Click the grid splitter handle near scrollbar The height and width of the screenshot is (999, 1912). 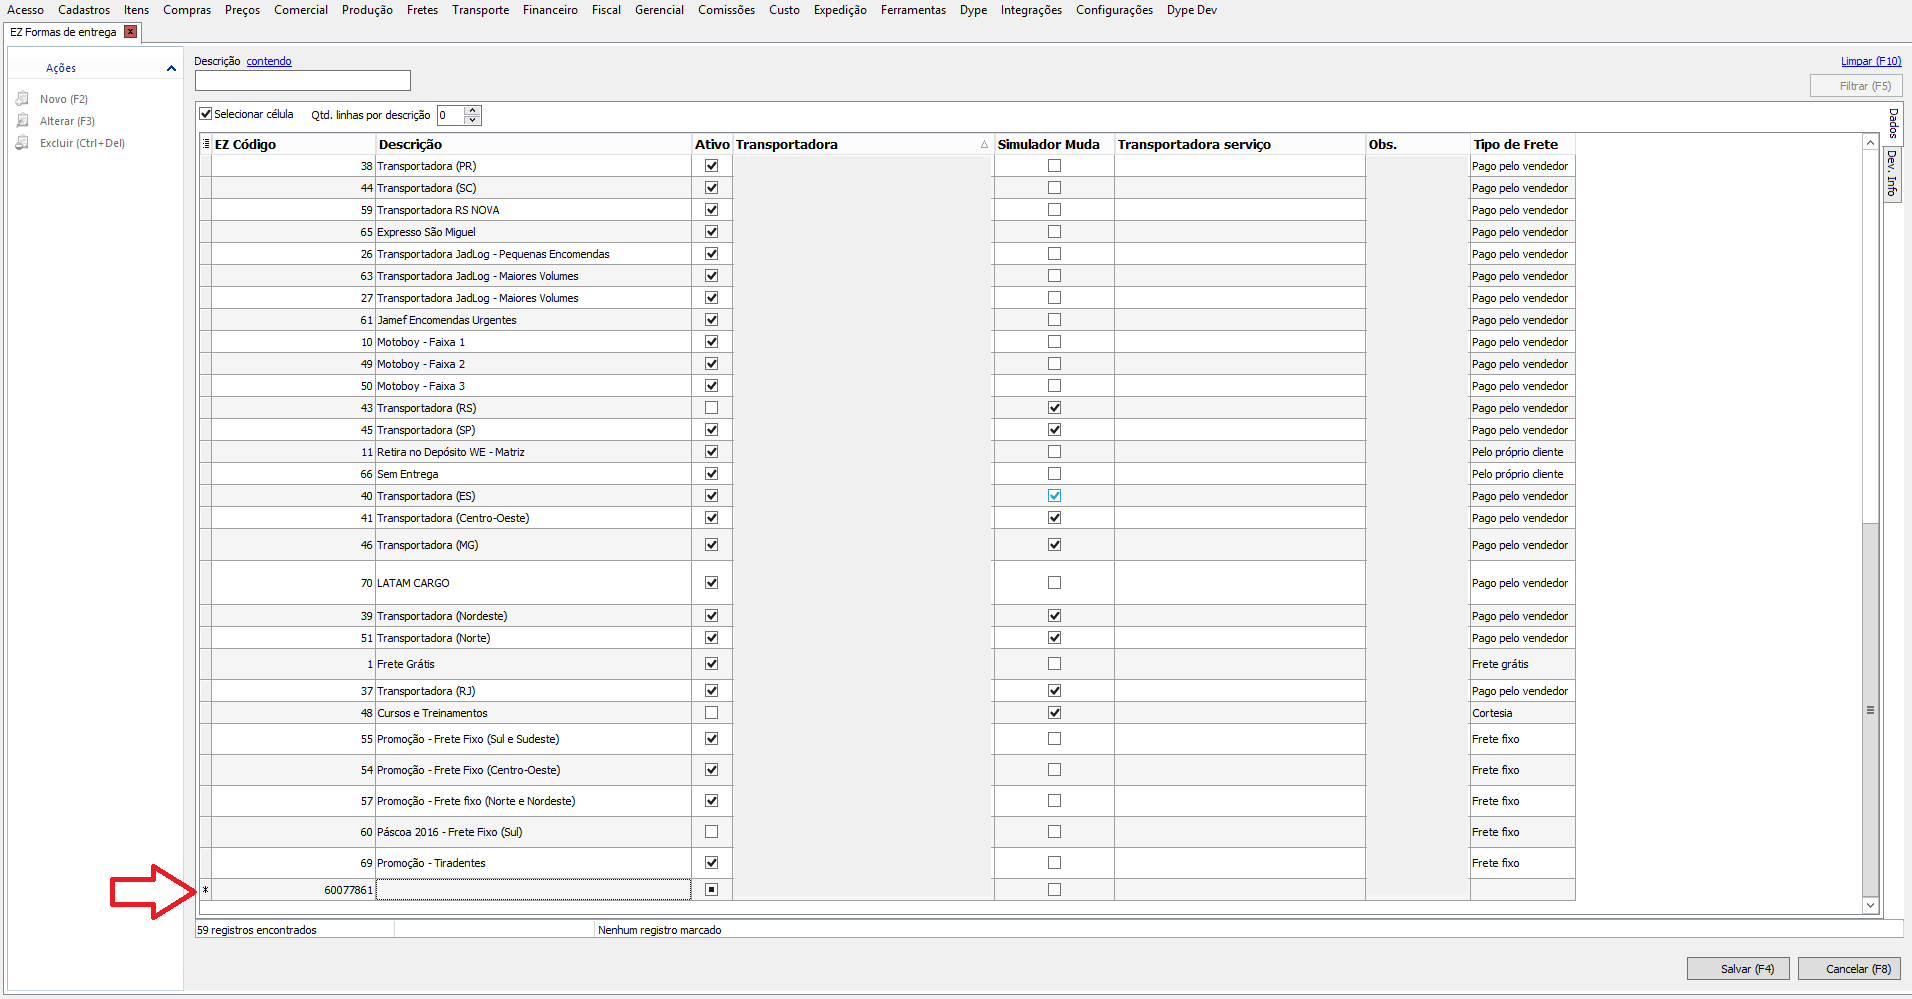tap(1870, 710)
